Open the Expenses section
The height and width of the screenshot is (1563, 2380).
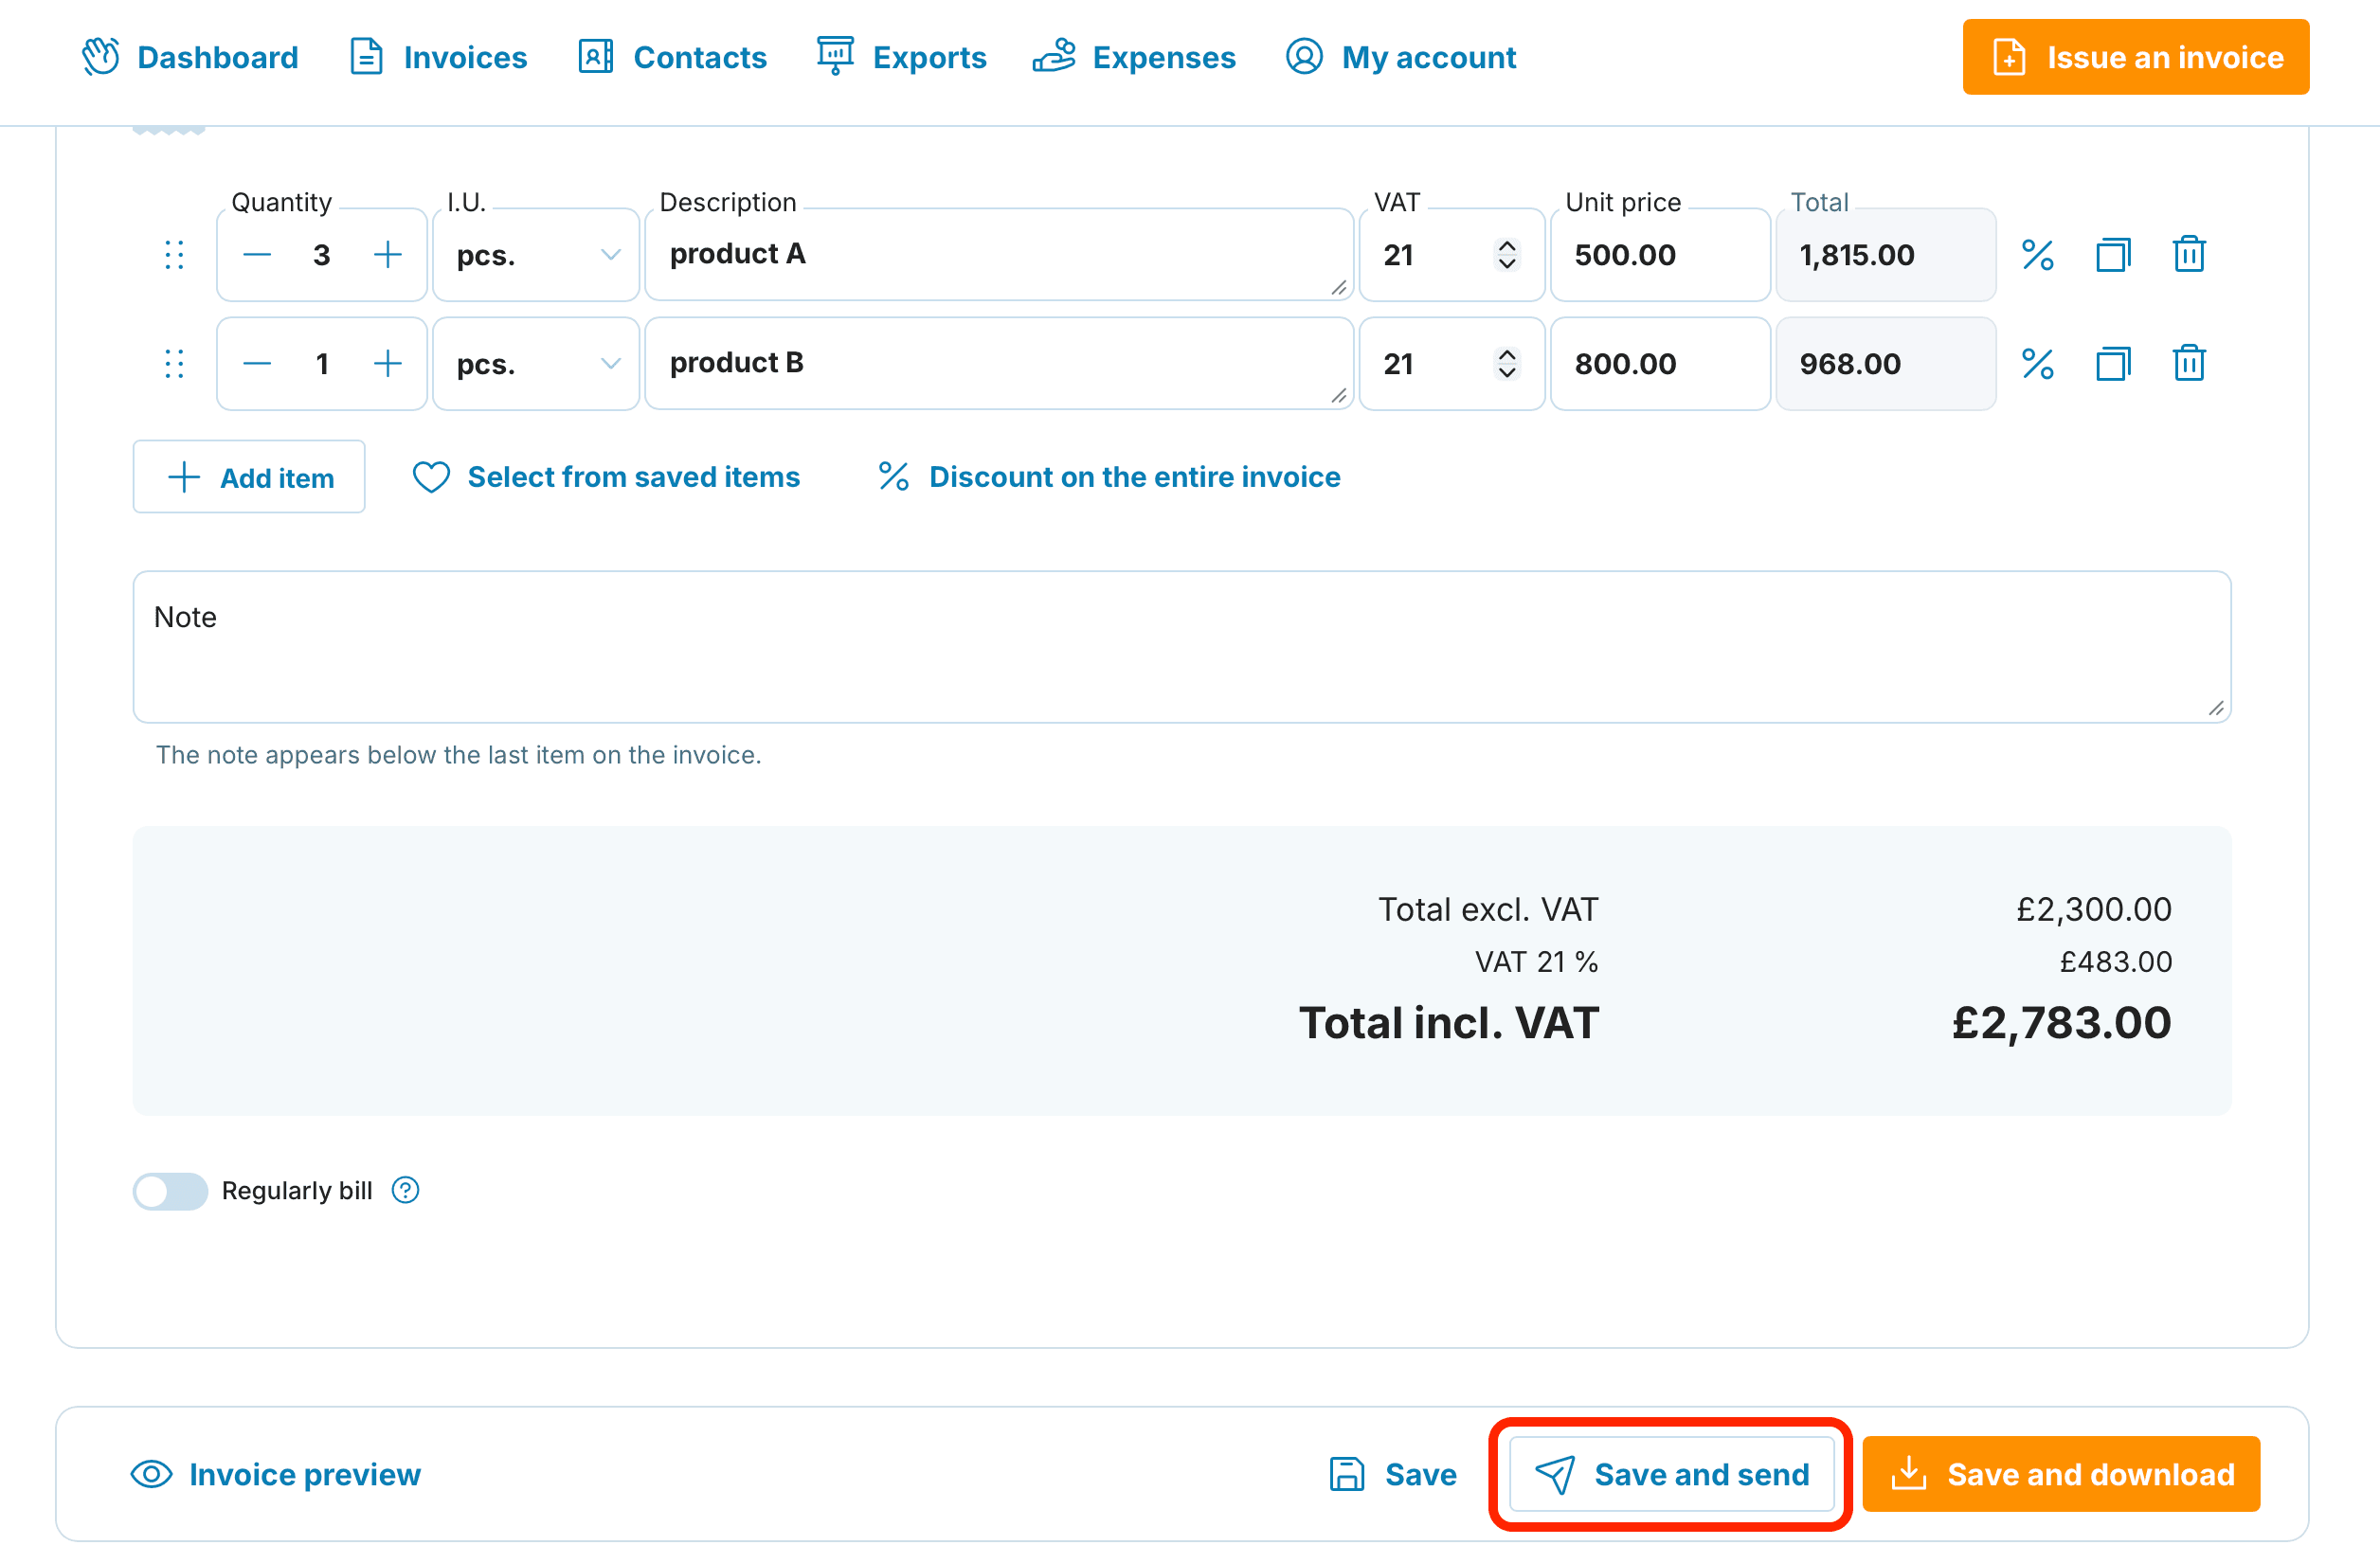(x=1134, y=57)
